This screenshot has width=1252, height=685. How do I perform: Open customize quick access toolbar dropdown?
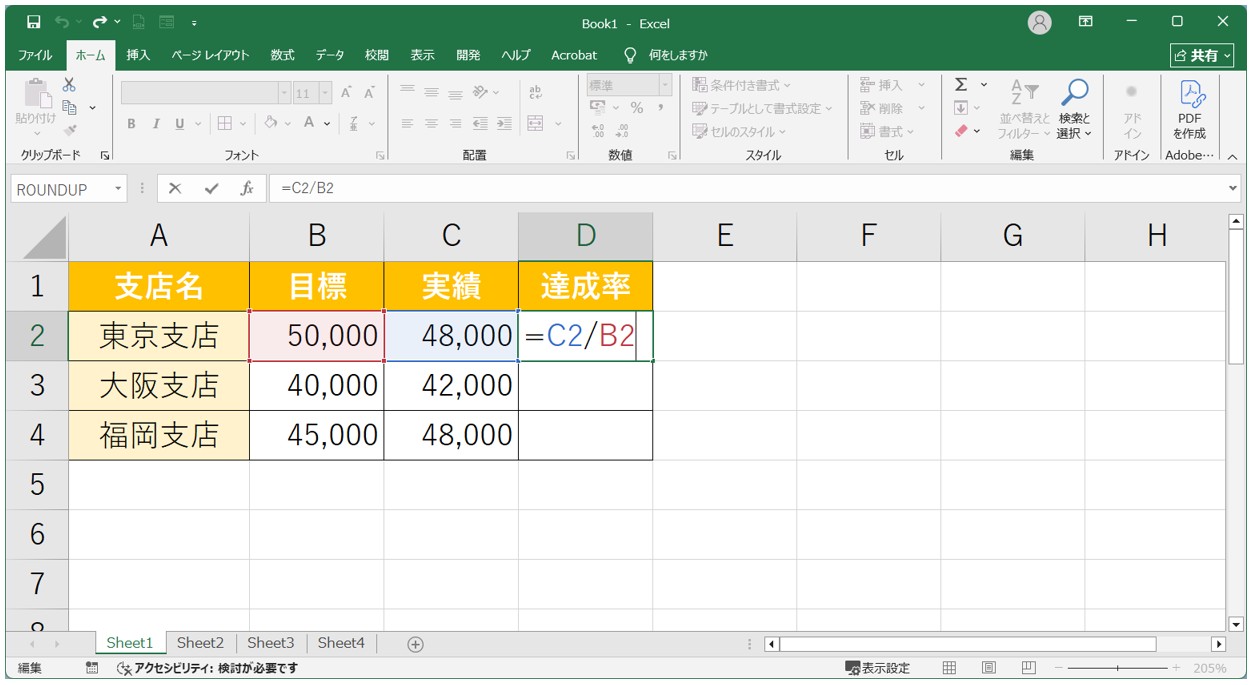click(193, 22)
